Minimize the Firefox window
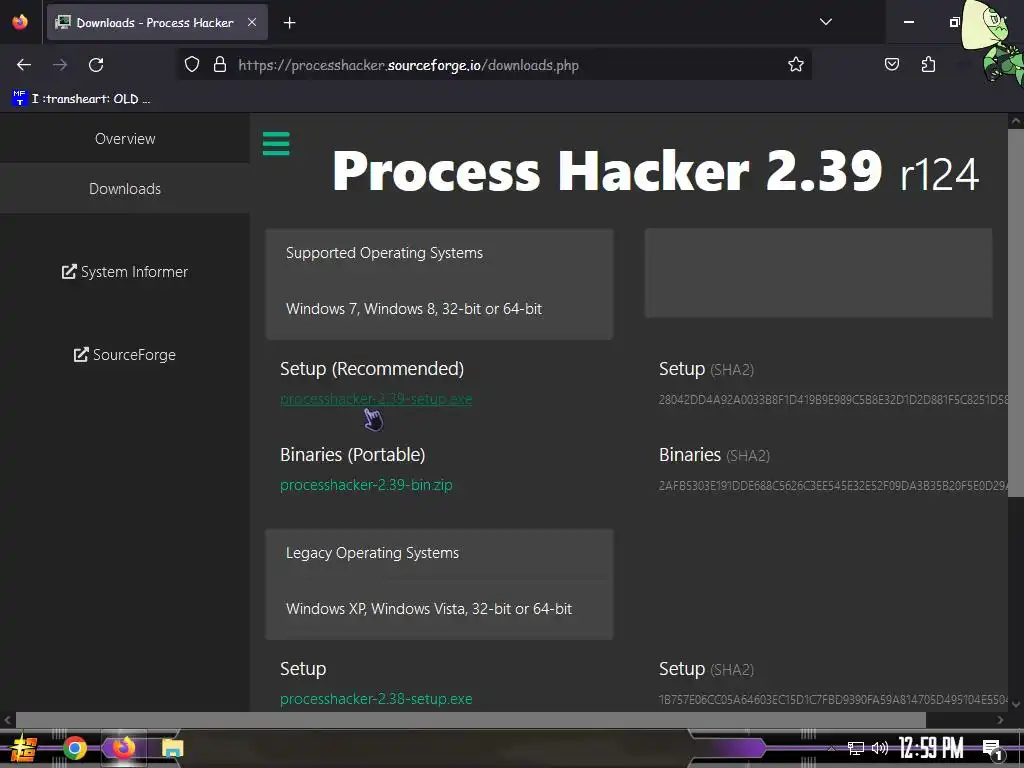The width and height of the screenshot is (1024, 768). click(x=908, y=22)
